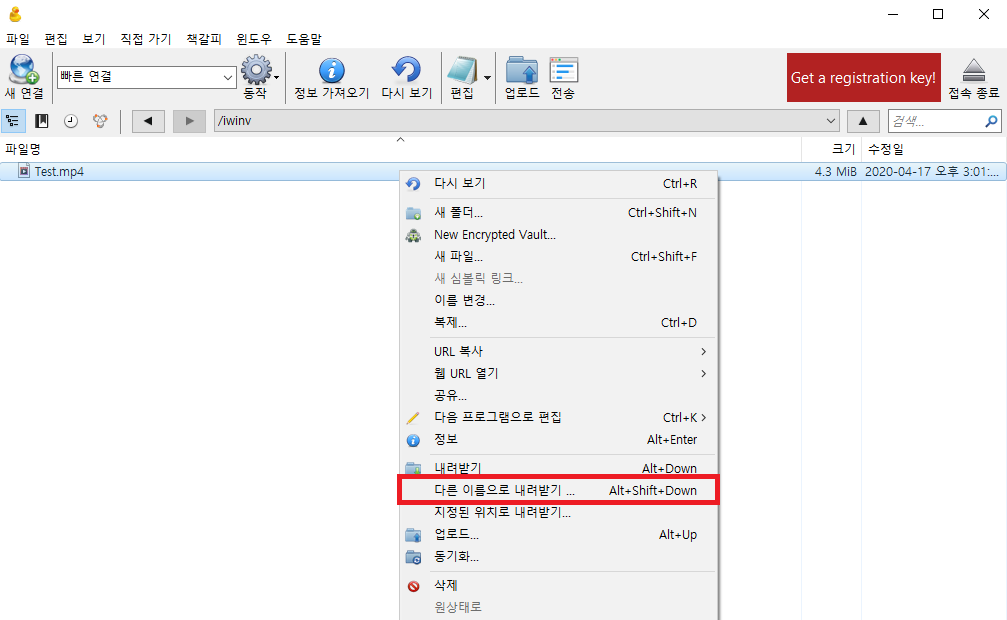Go back with the left arrow button
The height and width of the screenshot is (620, 1007).
coord(148,121)
